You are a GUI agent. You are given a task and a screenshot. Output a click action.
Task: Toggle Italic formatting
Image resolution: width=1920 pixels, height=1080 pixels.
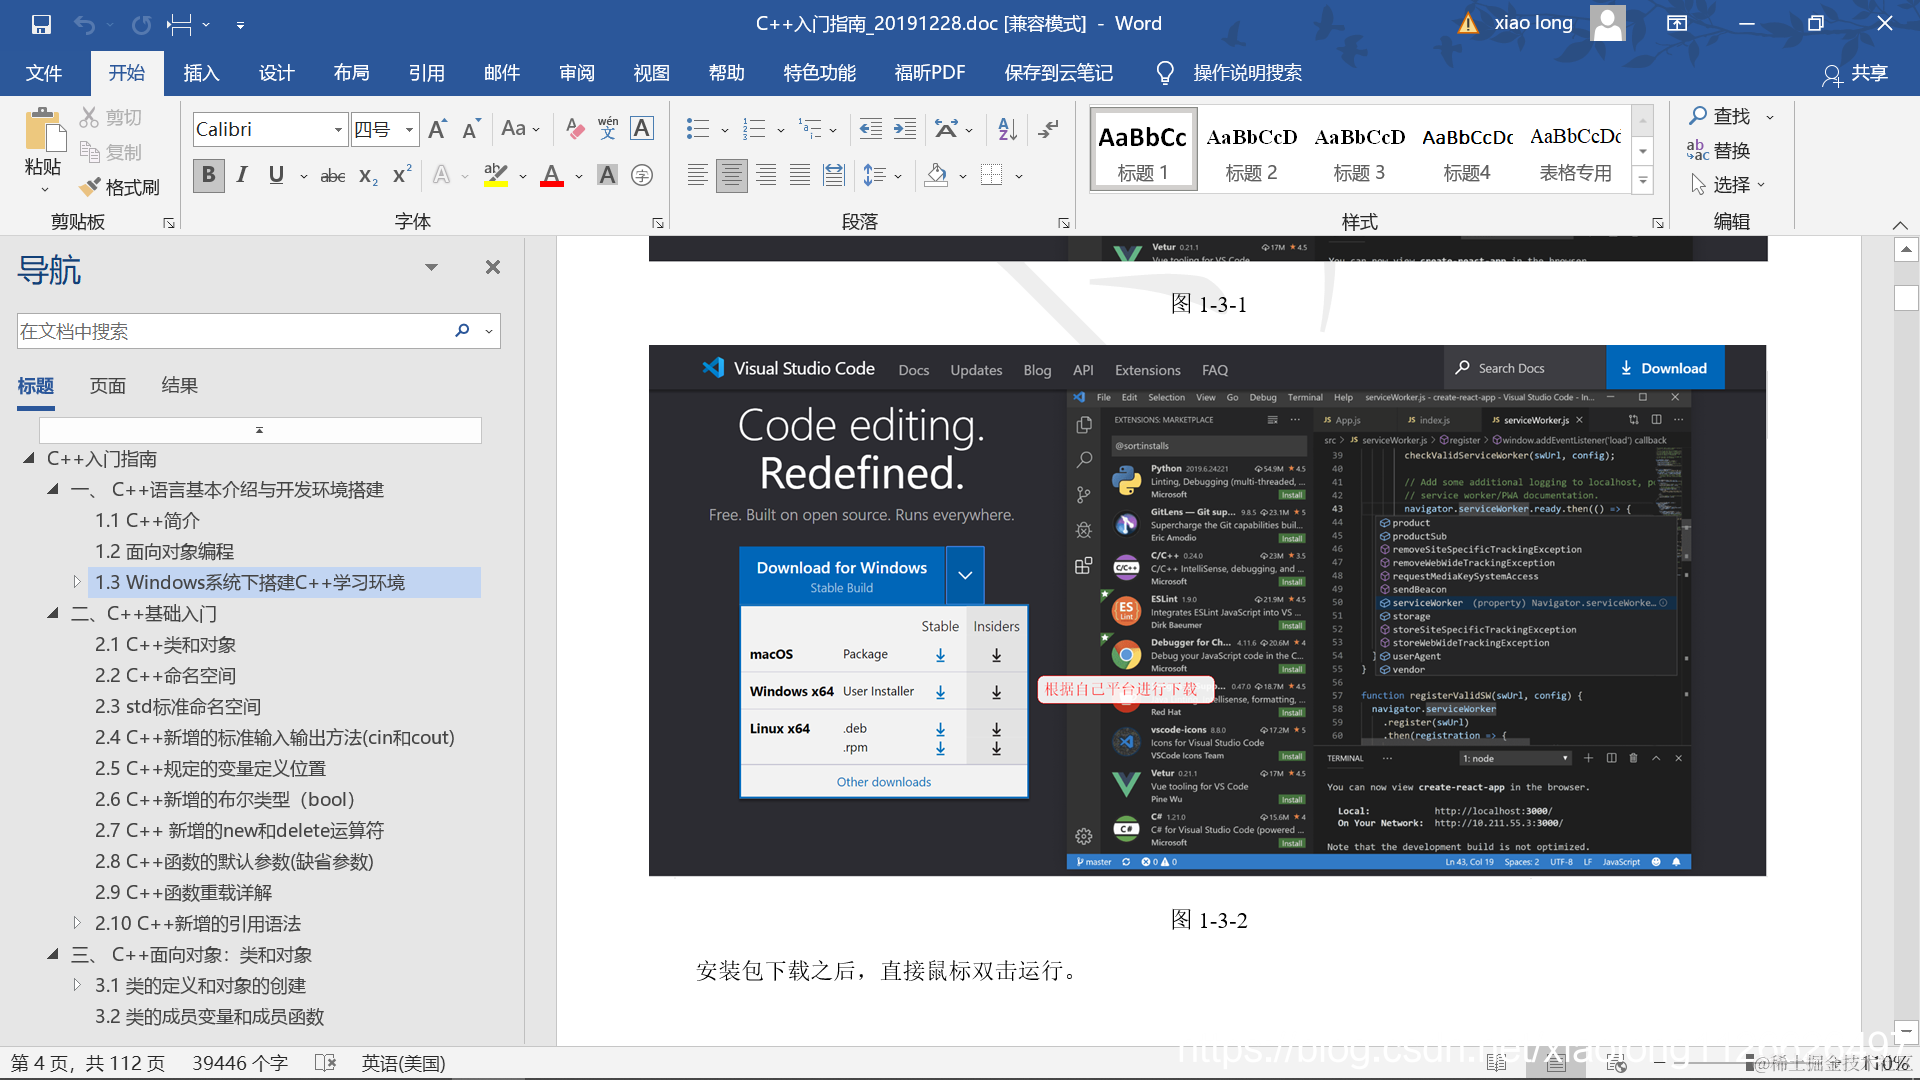(x=242, y=176)
